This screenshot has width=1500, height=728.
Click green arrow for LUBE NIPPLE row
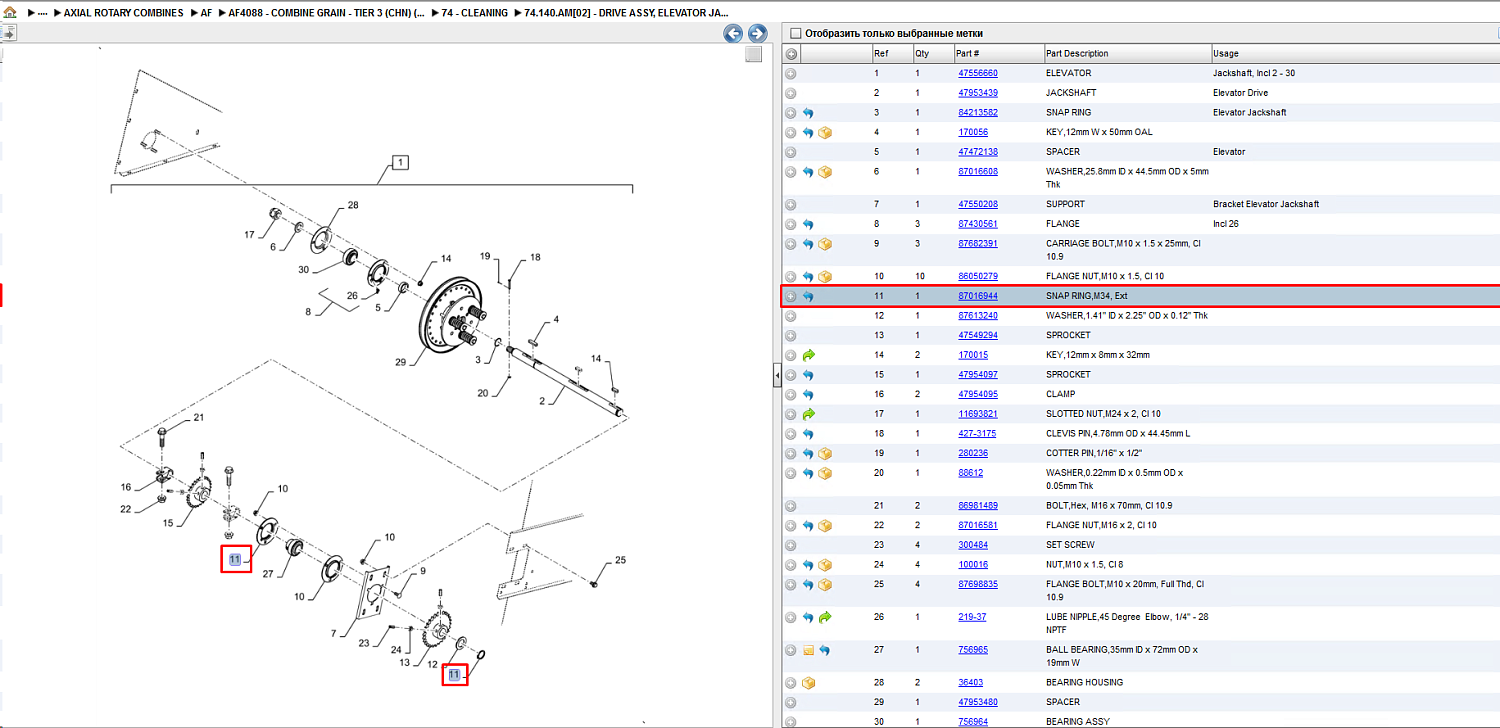tap(825, 617)
